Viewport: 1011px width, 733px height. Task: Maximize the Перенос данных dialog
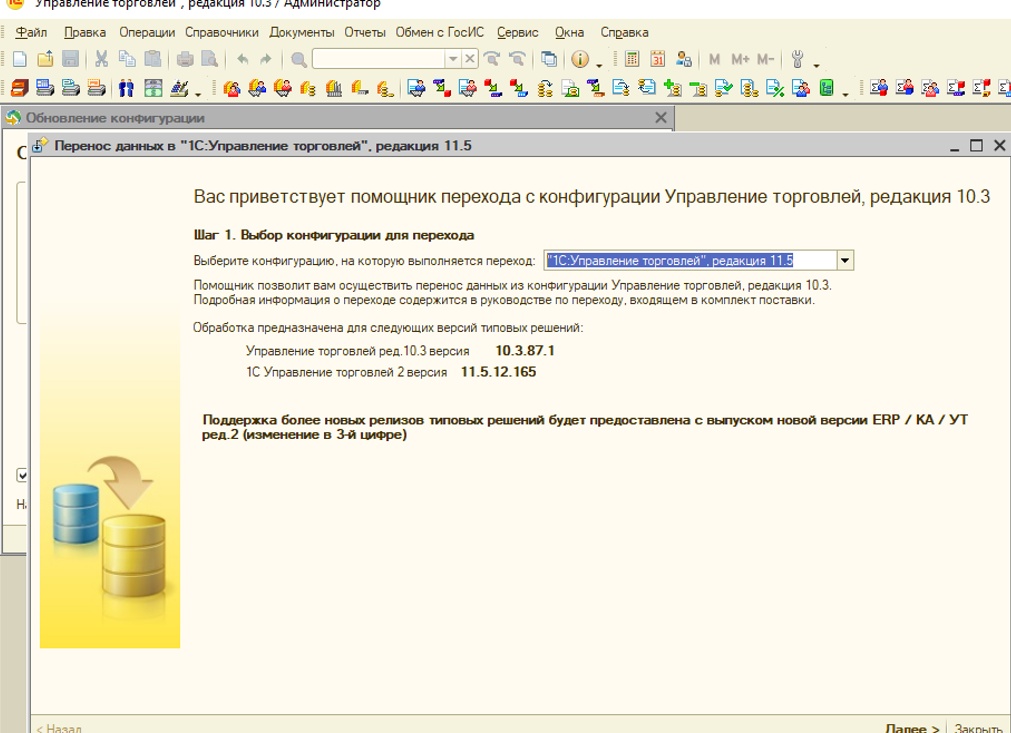pos(976,146)
